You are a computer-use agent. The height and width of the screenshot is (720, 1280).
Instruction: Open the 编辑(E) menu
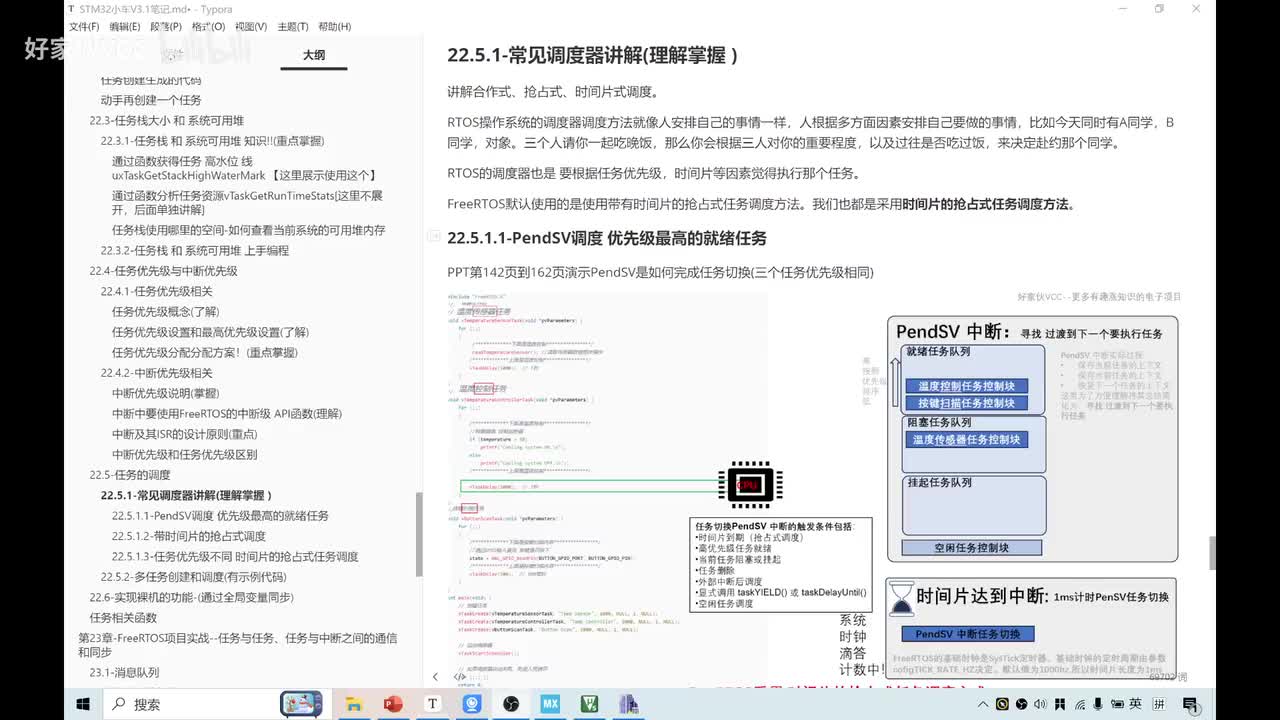pyautogui.click(x=125, y=27)
